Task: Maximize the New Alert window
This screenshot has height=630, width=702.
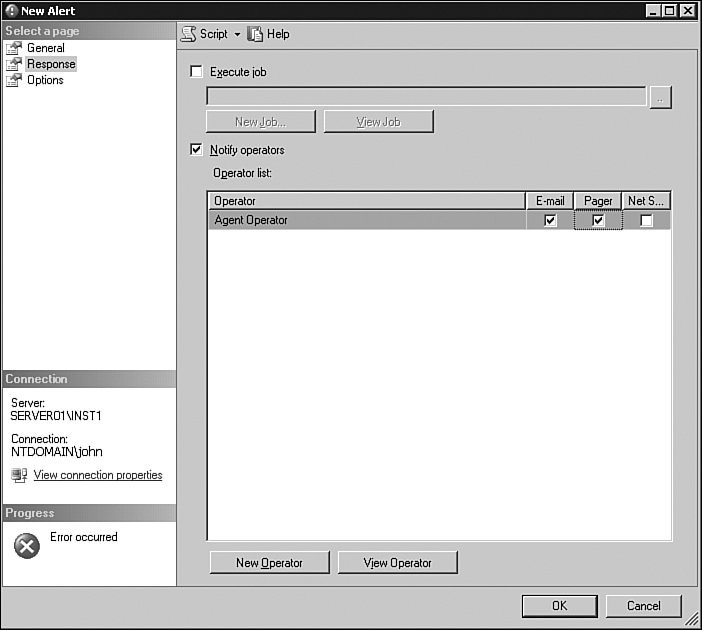Action: 670,10
